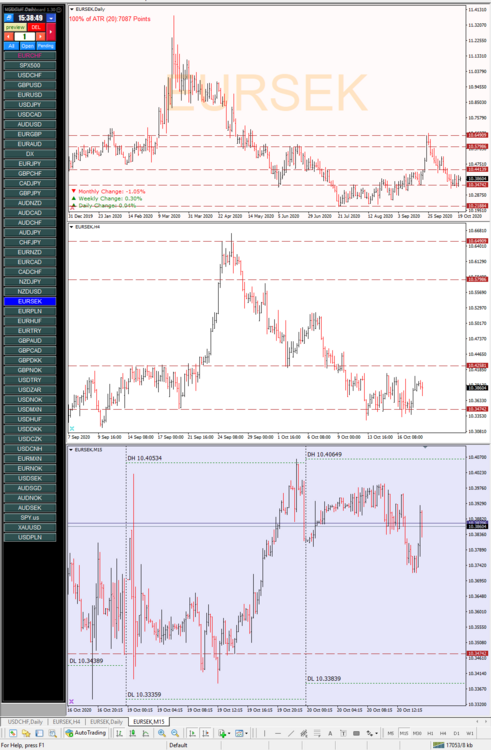
Task: Click the red DEL button
Action: click(x=36, y=27)
